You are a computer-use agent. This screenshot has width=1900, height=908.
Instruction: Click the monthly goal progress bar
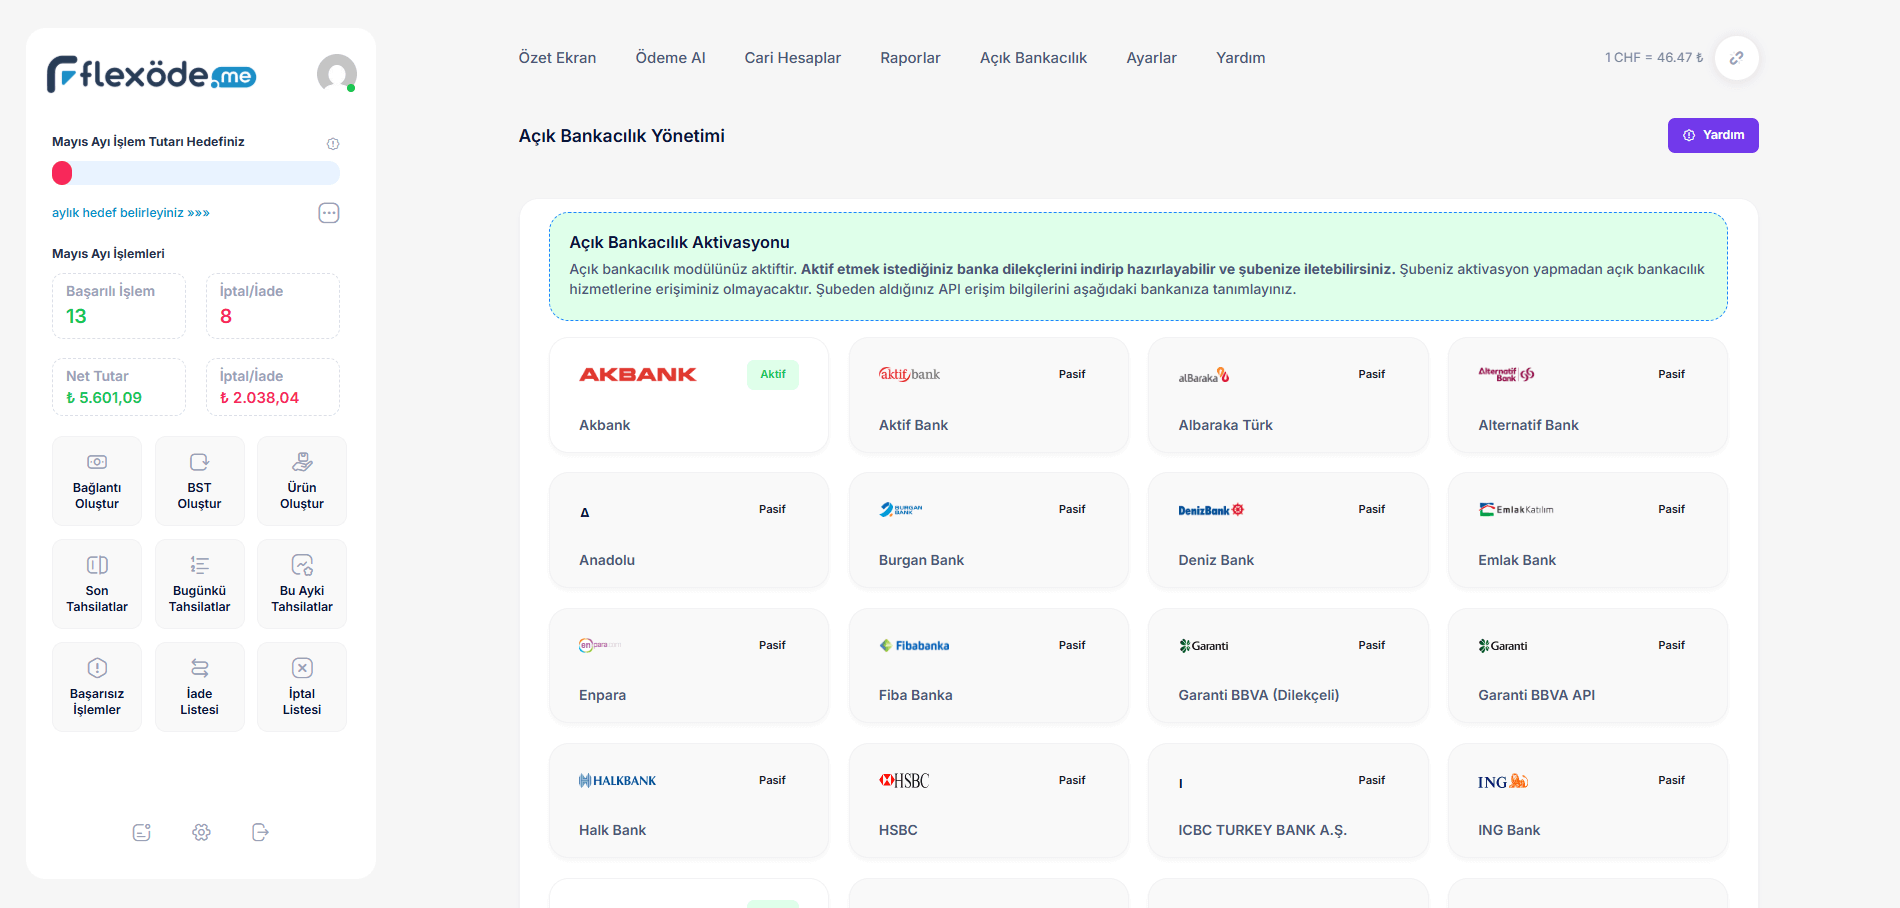(196, 173)
